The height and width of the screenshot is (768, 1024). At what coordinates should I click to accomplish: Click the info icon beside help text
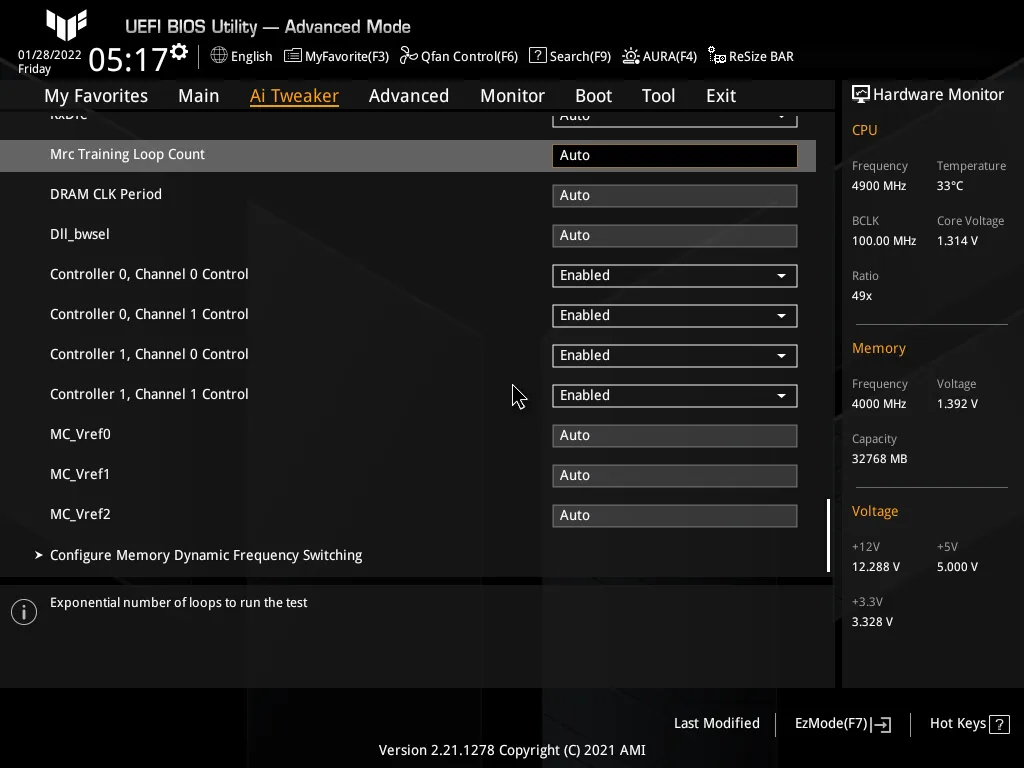(x=24, y=612)
